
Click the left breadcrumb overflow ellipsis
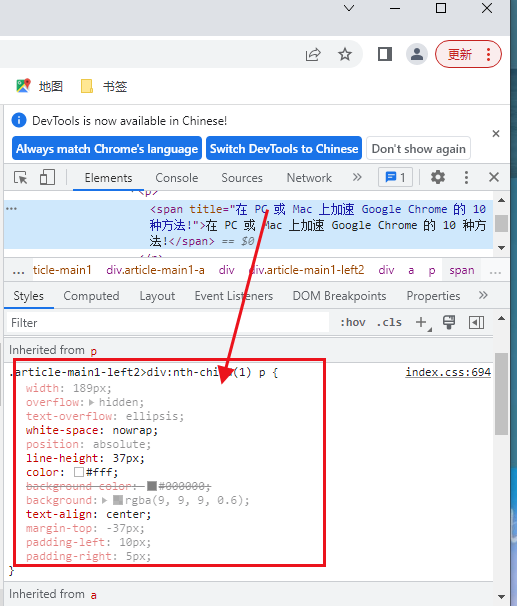[x=18, y=271]
